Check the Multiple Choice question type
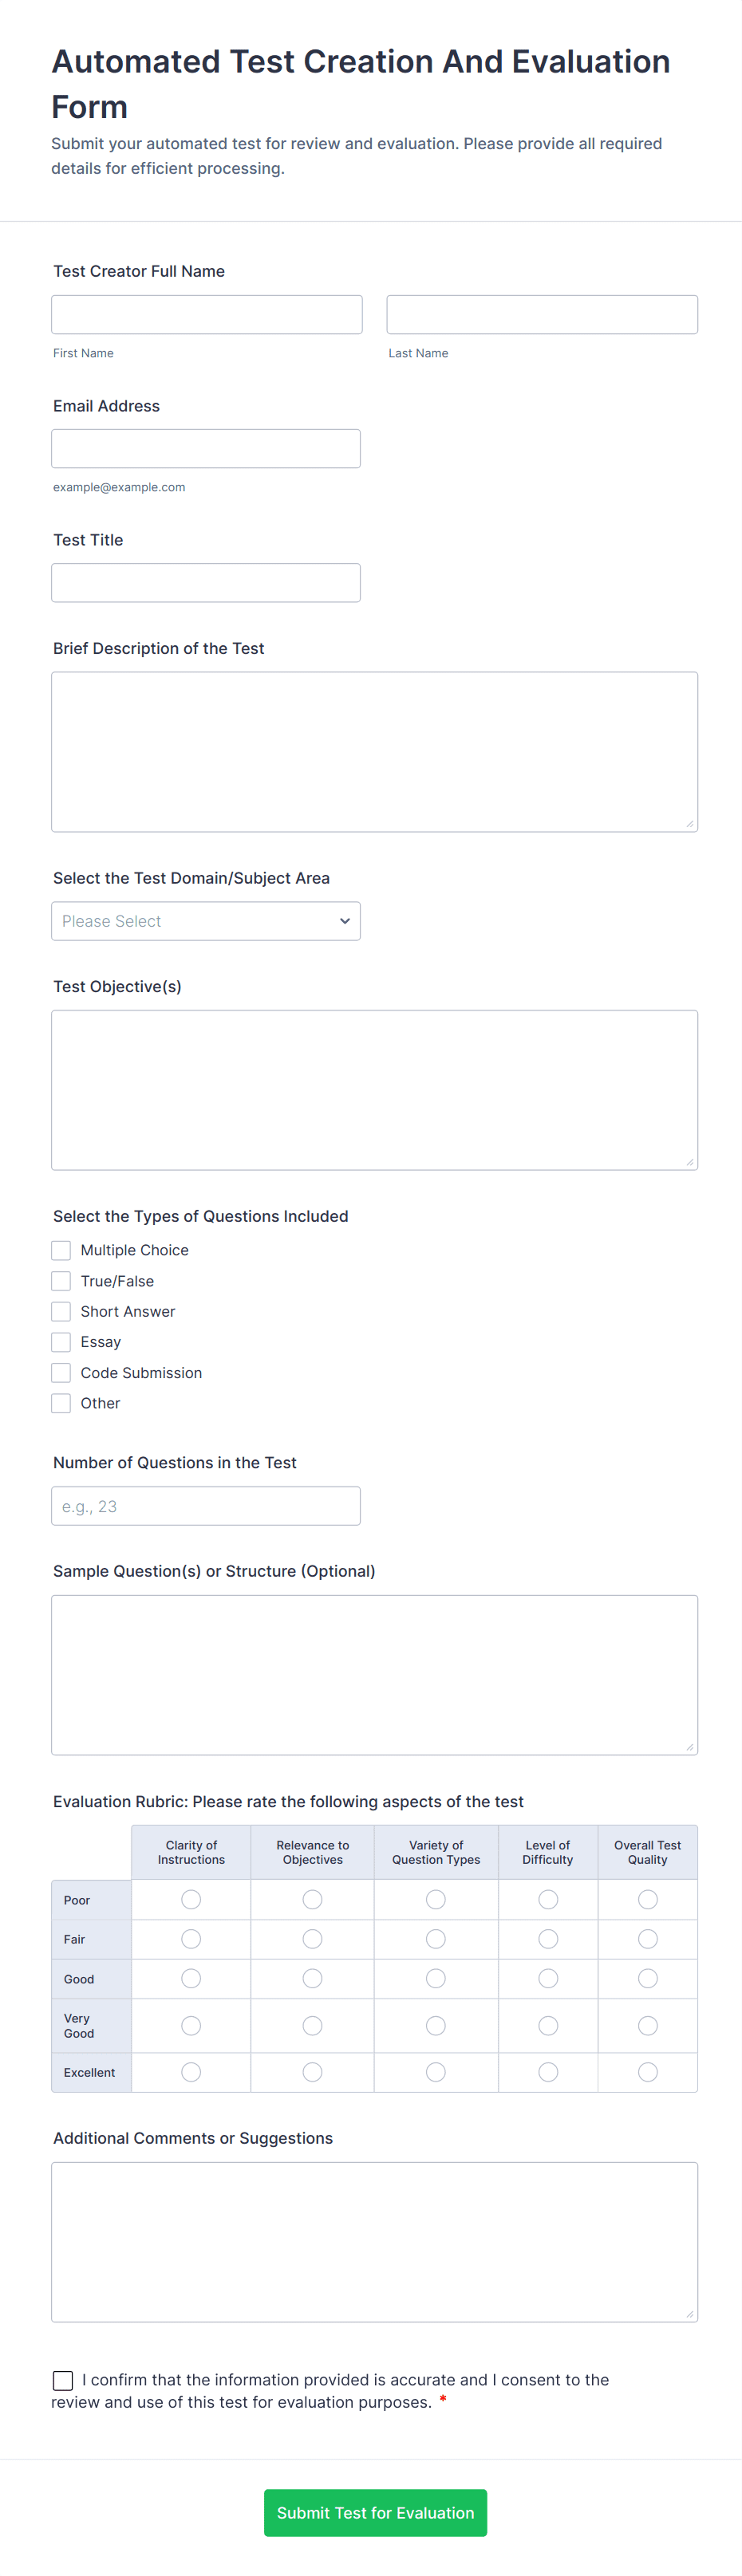 pos(61,1250)
